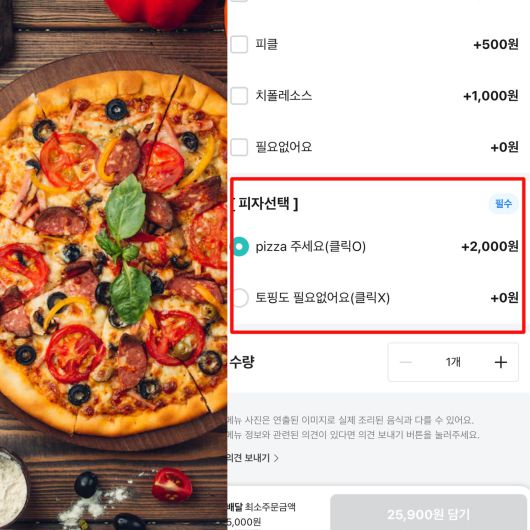Image resolution: width=530 pixels, height=530 pixels.
Task: Tap the +1,000원 price for 치폴레소스
Action: (491, 96)
